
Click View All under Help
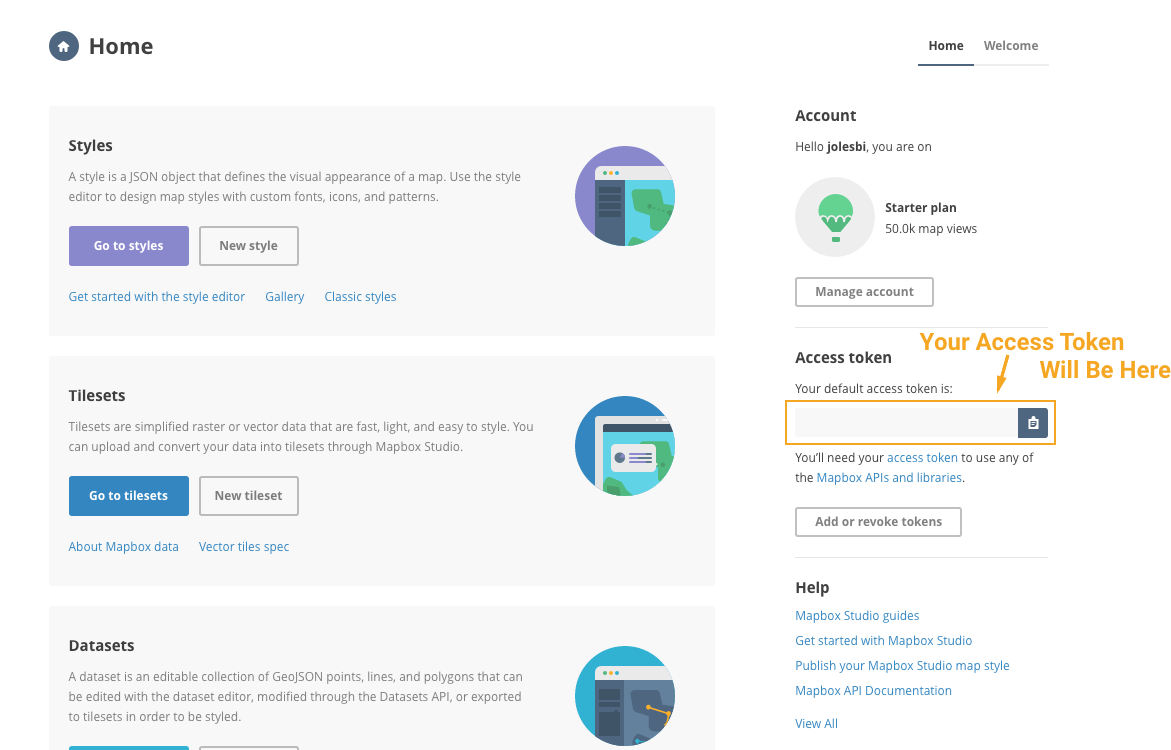tap(816, 723)
